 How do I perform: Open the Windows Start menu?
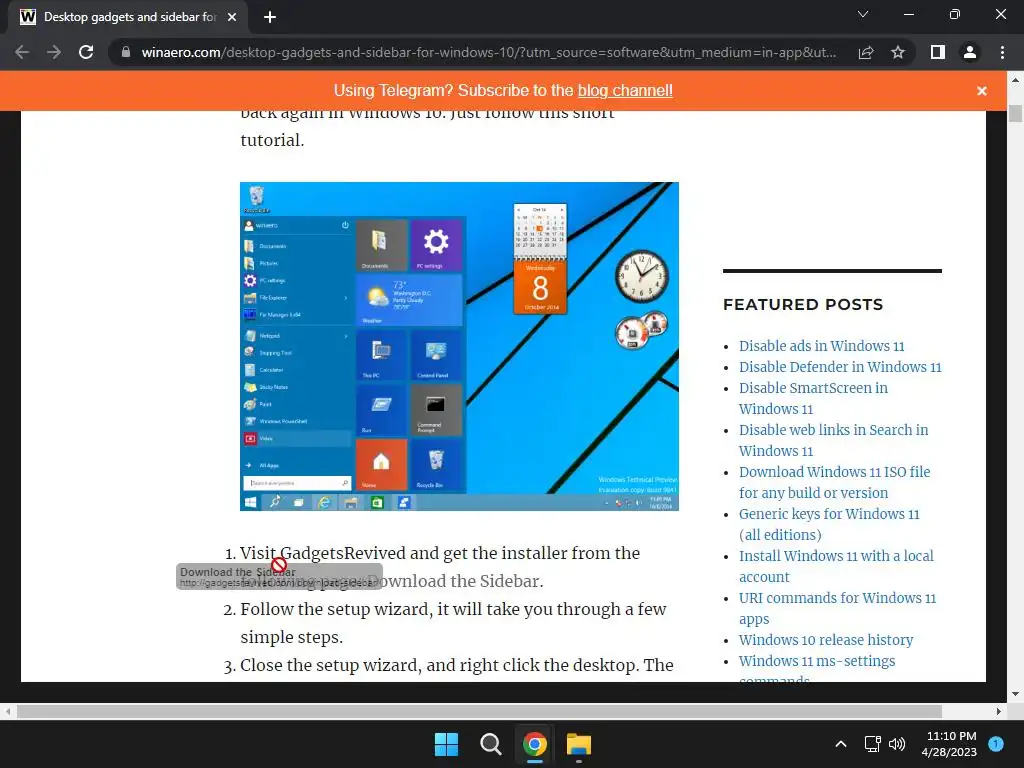point(447,744)
